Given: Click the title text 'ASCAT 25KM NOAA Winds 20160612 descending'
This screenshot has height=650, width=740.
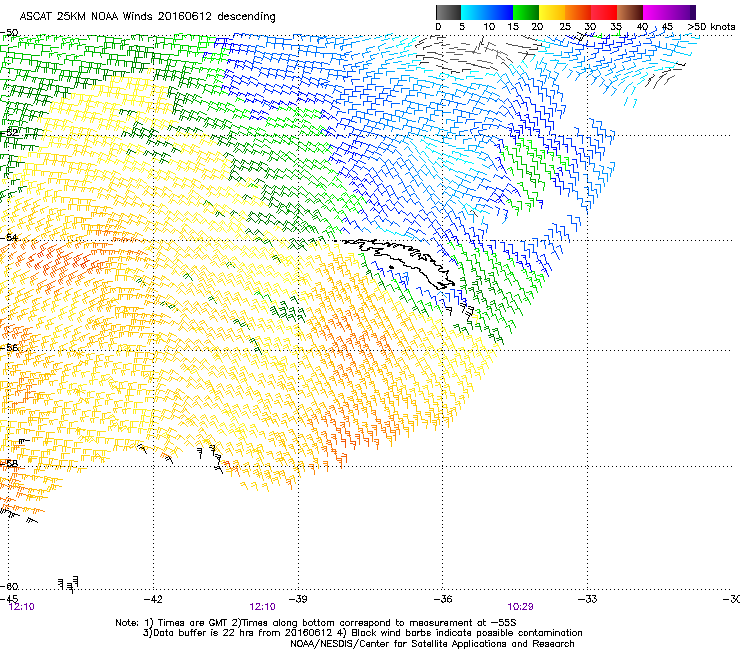Looking at the screenshot, I should click(x=147, y=16).
